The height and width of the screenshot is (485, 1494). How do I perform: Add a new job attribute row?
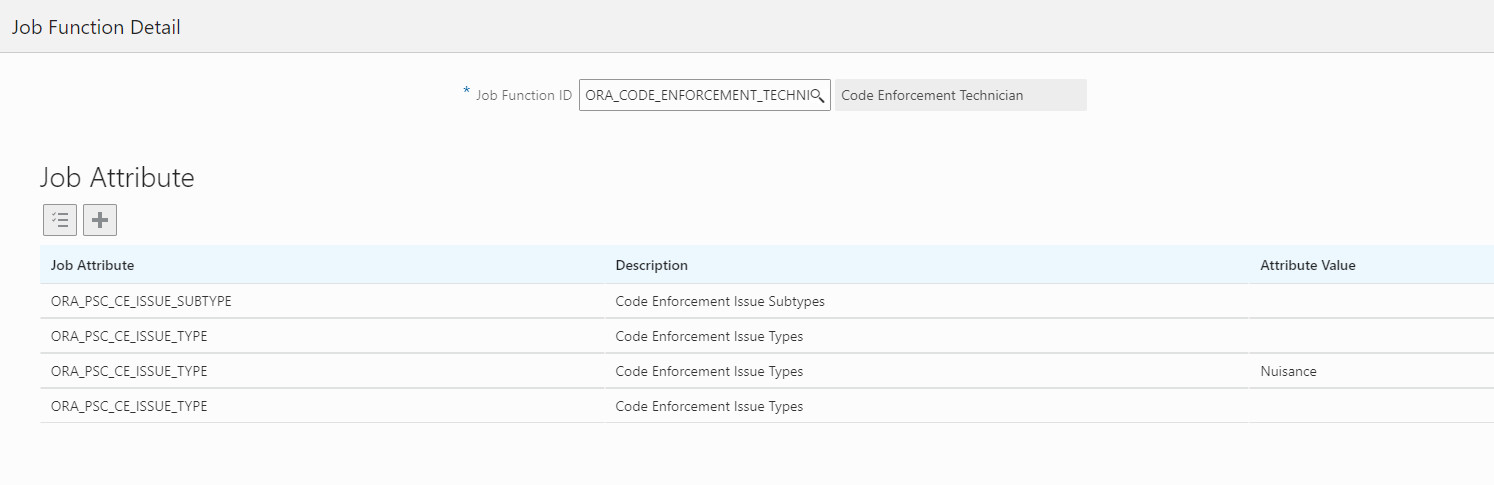[100, 220]
